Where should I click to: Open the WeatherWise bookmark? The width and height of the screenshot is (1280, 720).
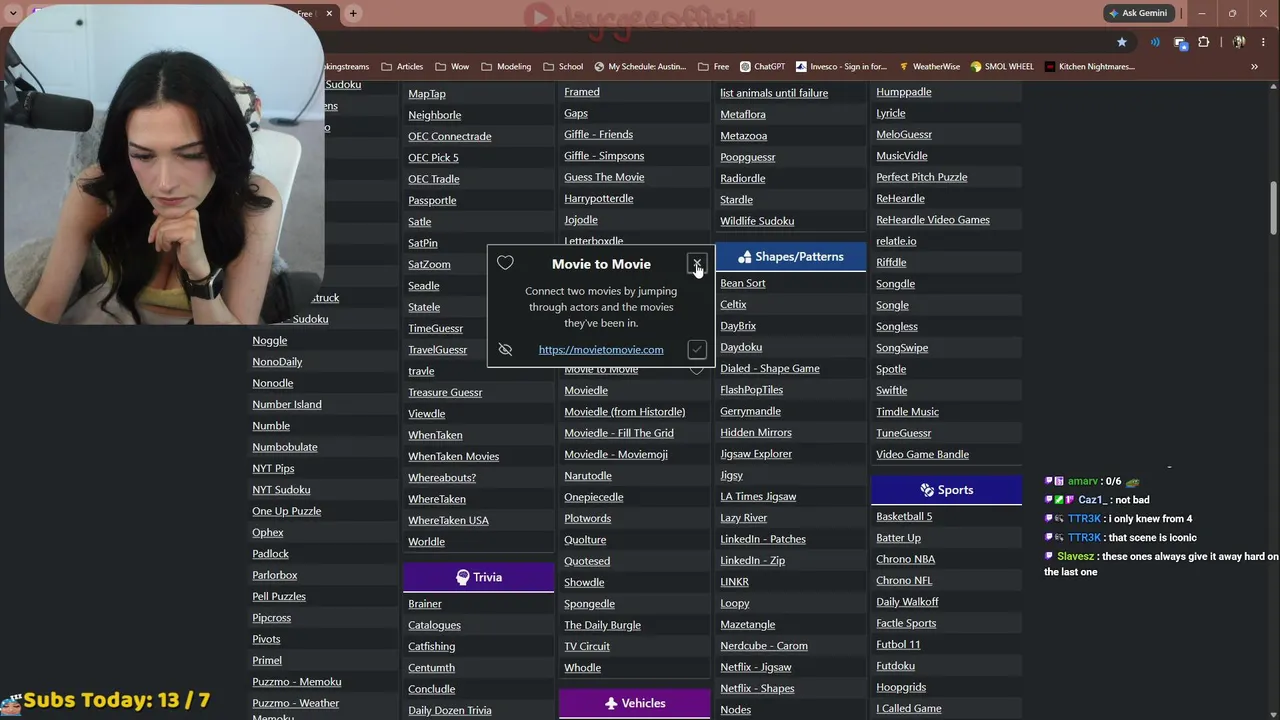click(929, 67)
